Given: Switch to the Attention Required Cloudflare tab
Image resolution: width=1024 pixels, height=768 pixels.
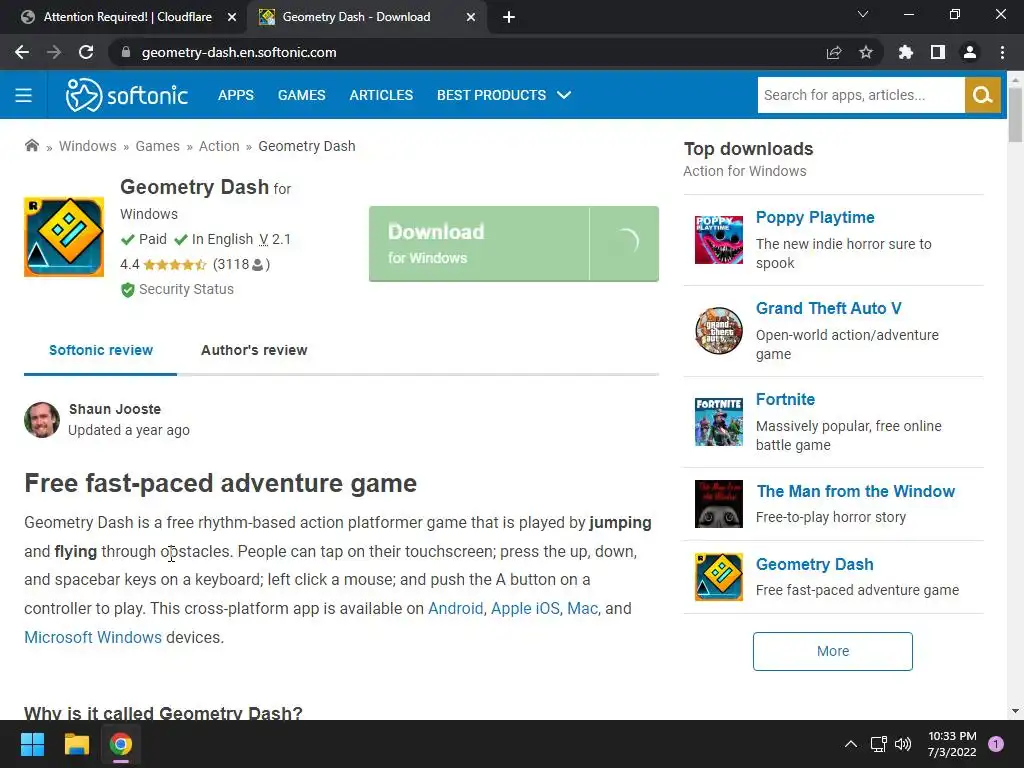Looking at the screenshot, I should pos(128,17).
